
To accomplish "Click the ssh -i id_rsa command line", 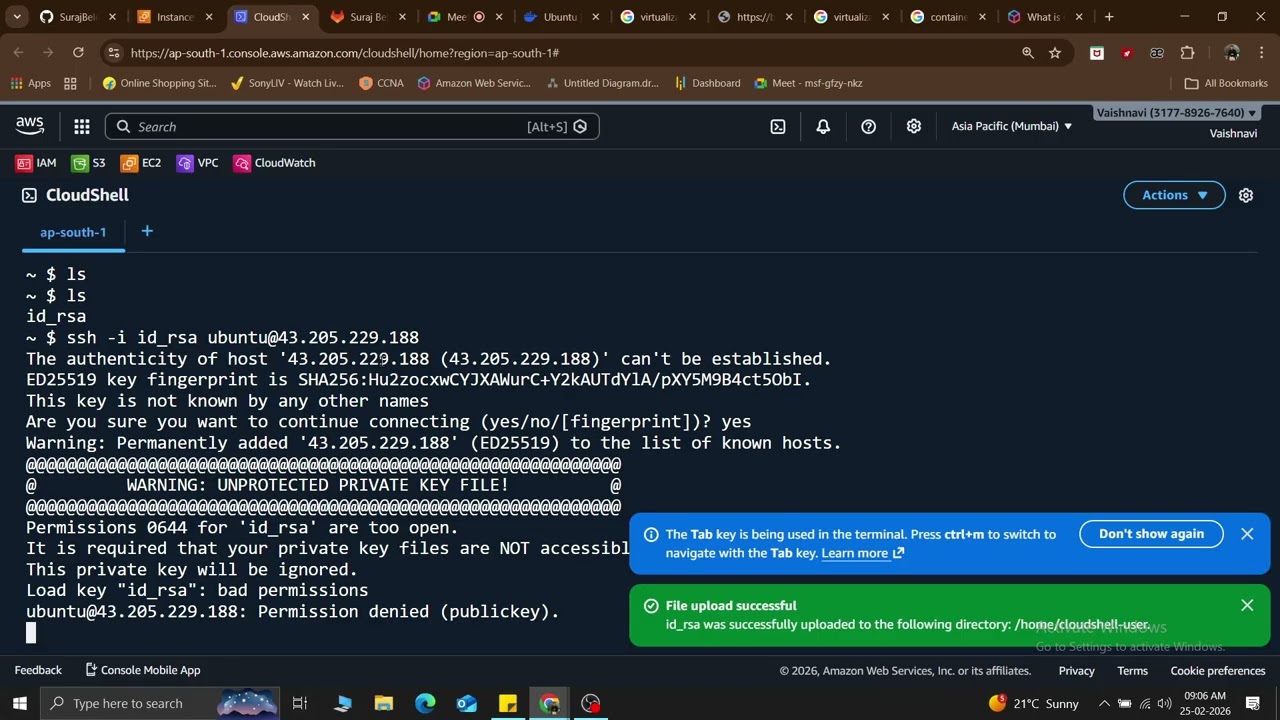I will click(x=222, y=337).
